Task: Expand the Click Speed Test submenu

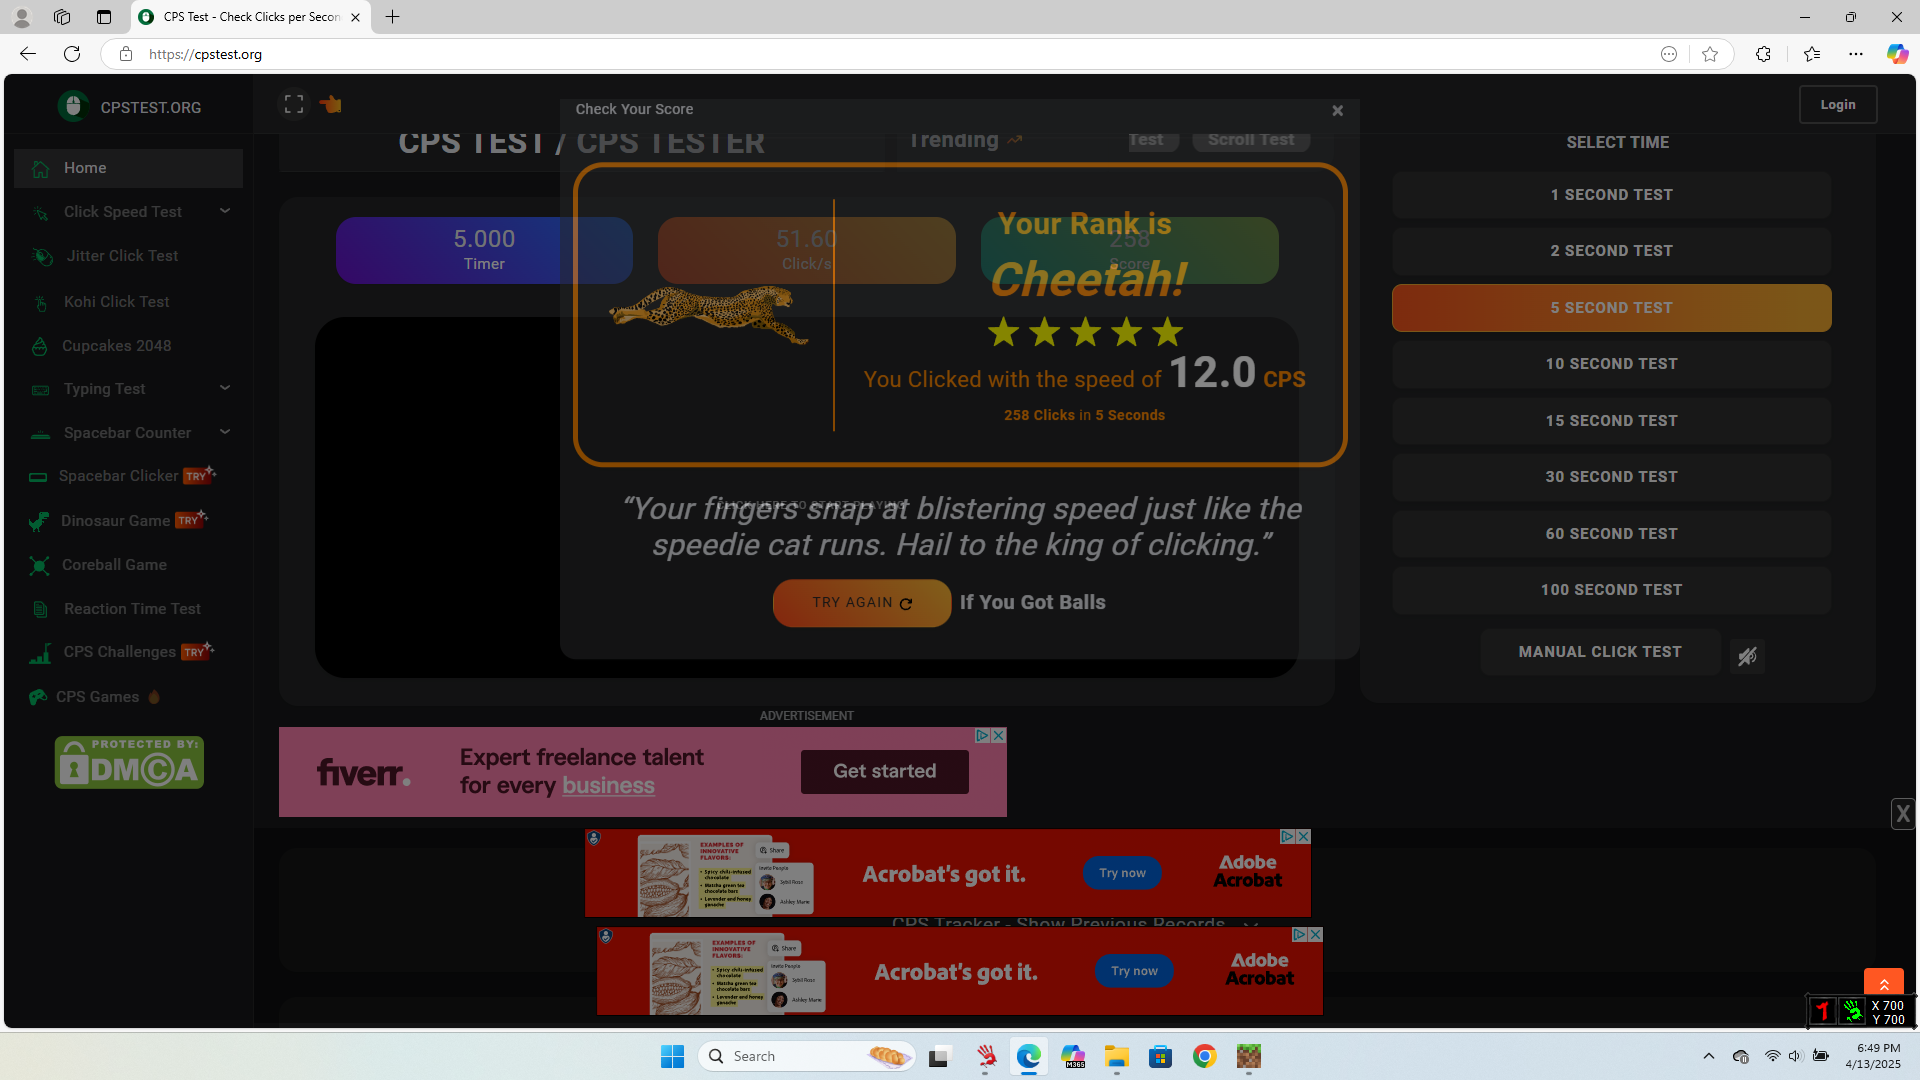Action: (225, 211)
